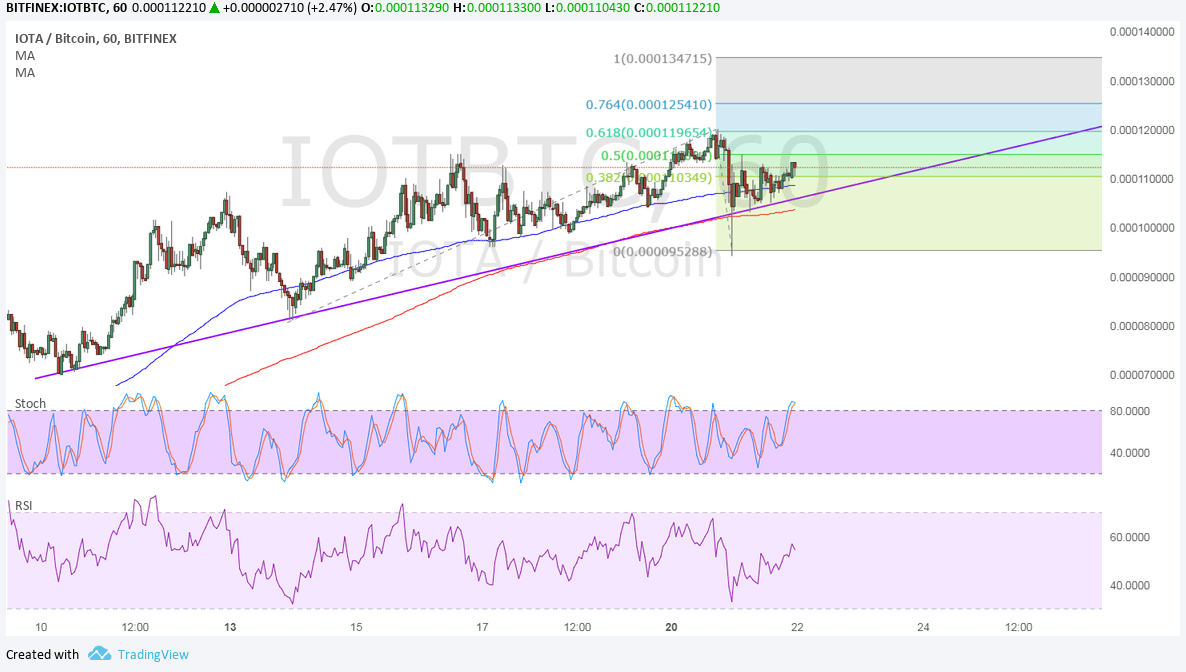
Task: Click the first MA indicator label
Action: click(25, 55)
